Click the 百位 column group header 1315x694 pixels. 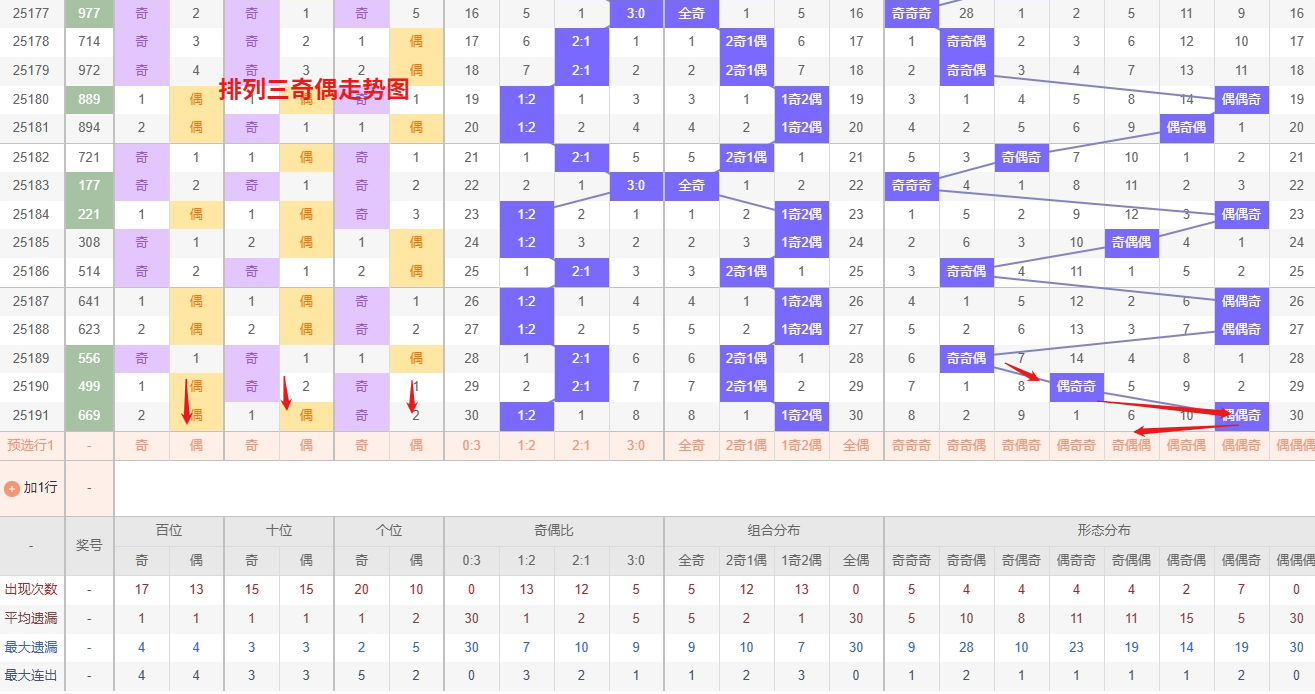[x=169, y=531]
